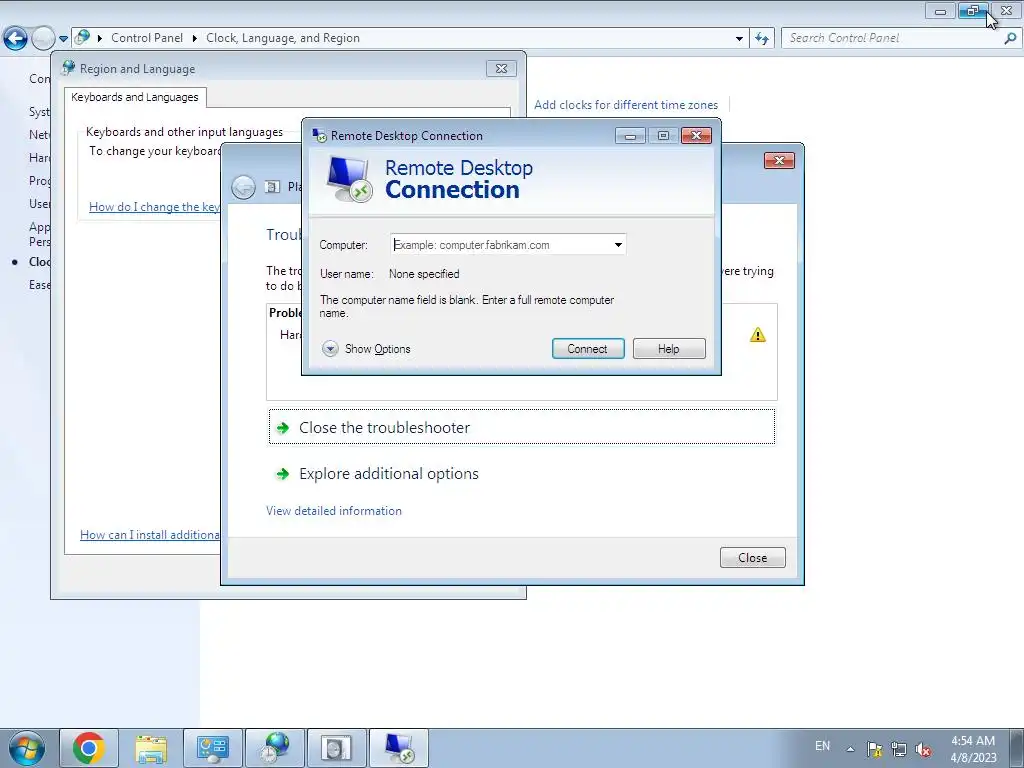Switch to troubleshooter taskbar button
This screenshot has width=1024, height=768.
(x=337, y=748)
